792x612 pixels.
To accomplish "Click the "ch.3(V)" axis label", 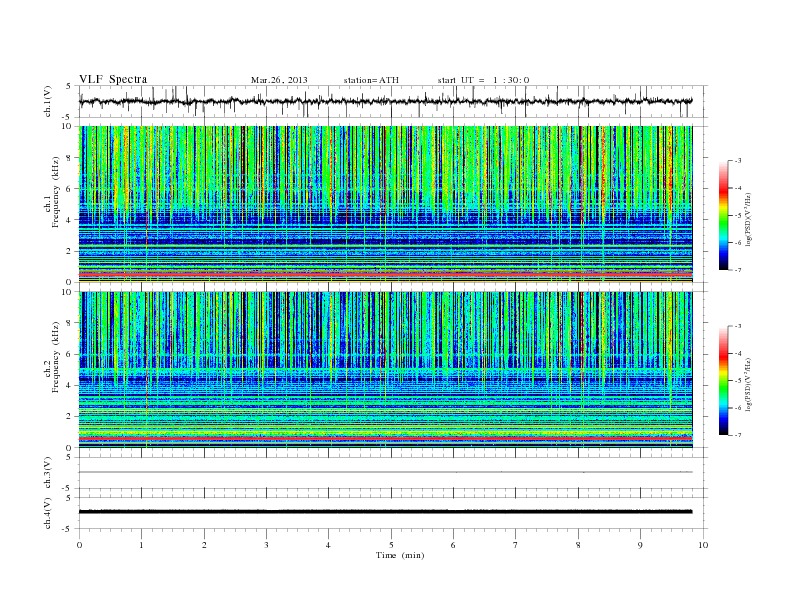I will pos(48,473).
